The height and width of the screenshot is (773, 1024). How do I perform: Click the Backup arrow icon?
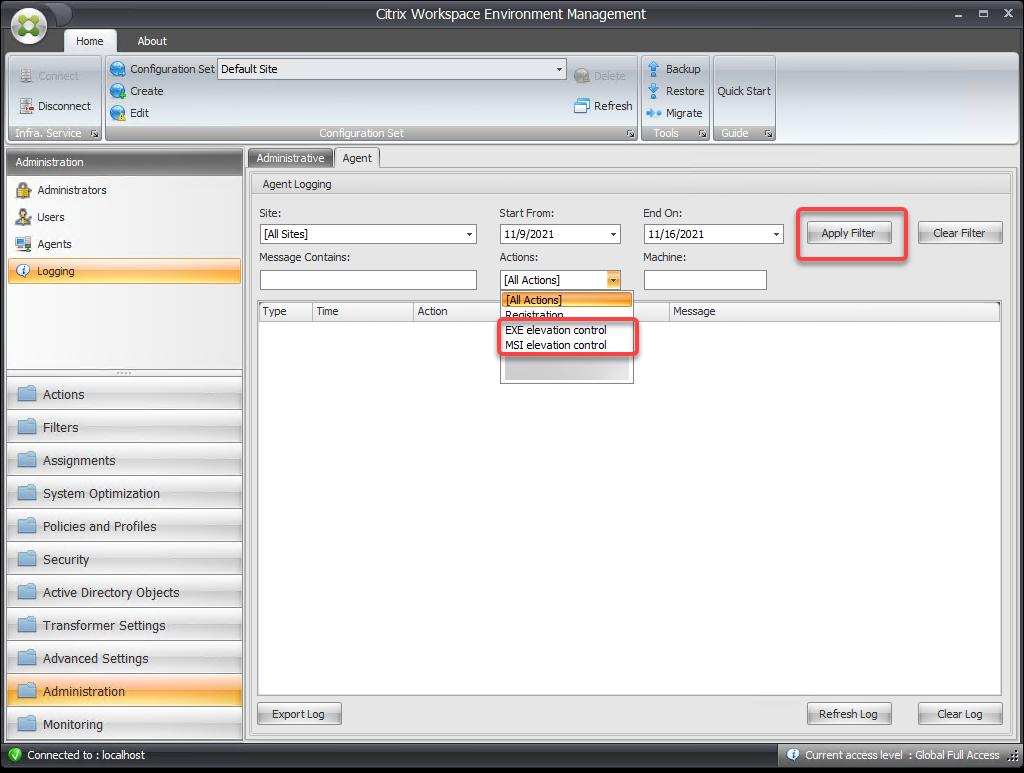point(653,69)
